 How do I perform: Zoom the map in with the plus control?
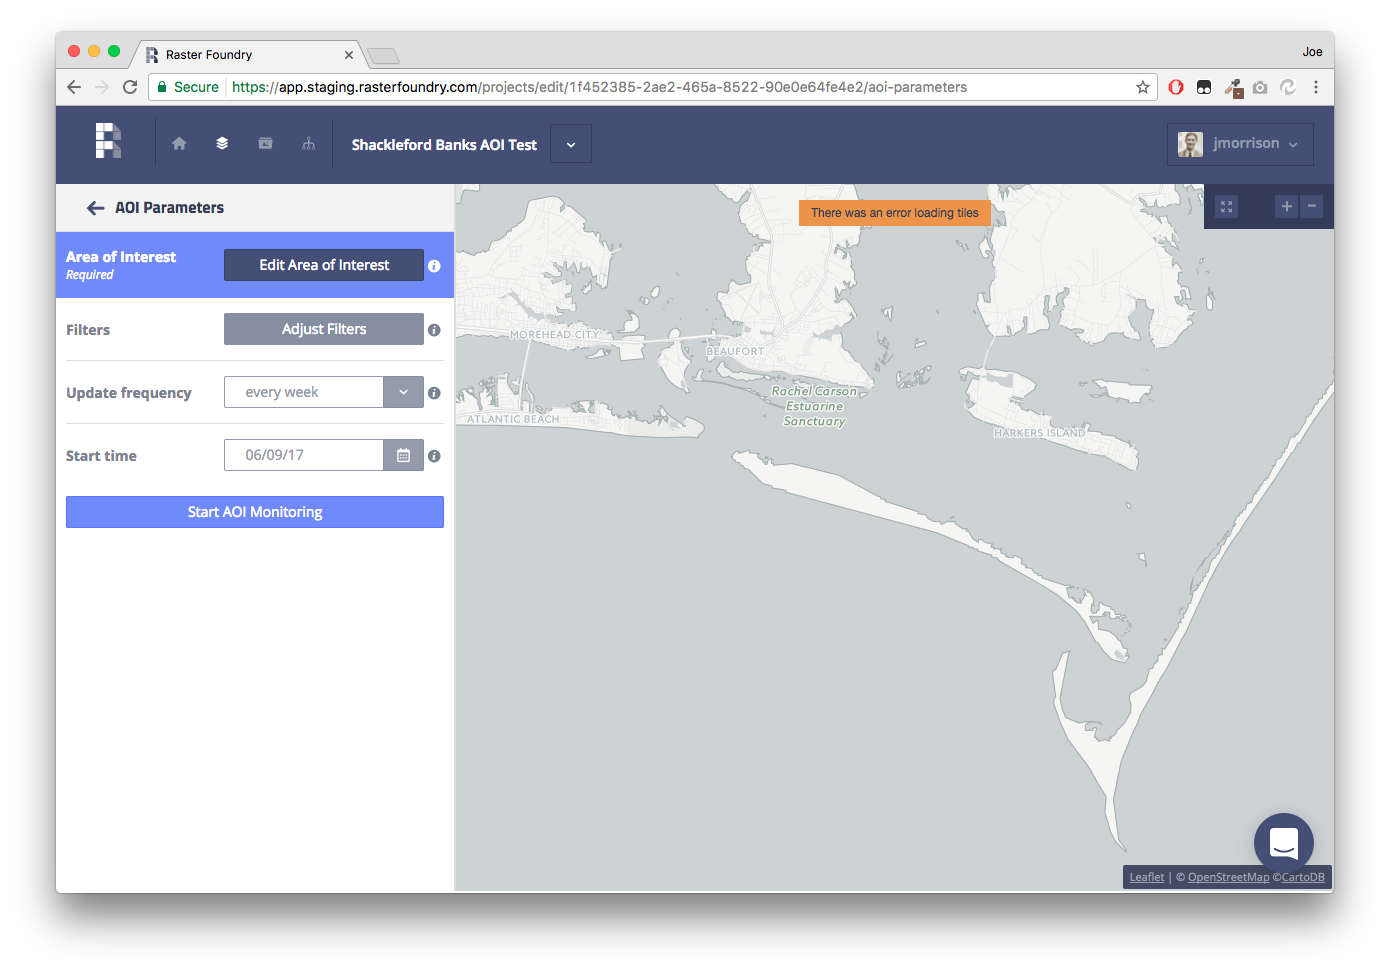click(1286, 206)
